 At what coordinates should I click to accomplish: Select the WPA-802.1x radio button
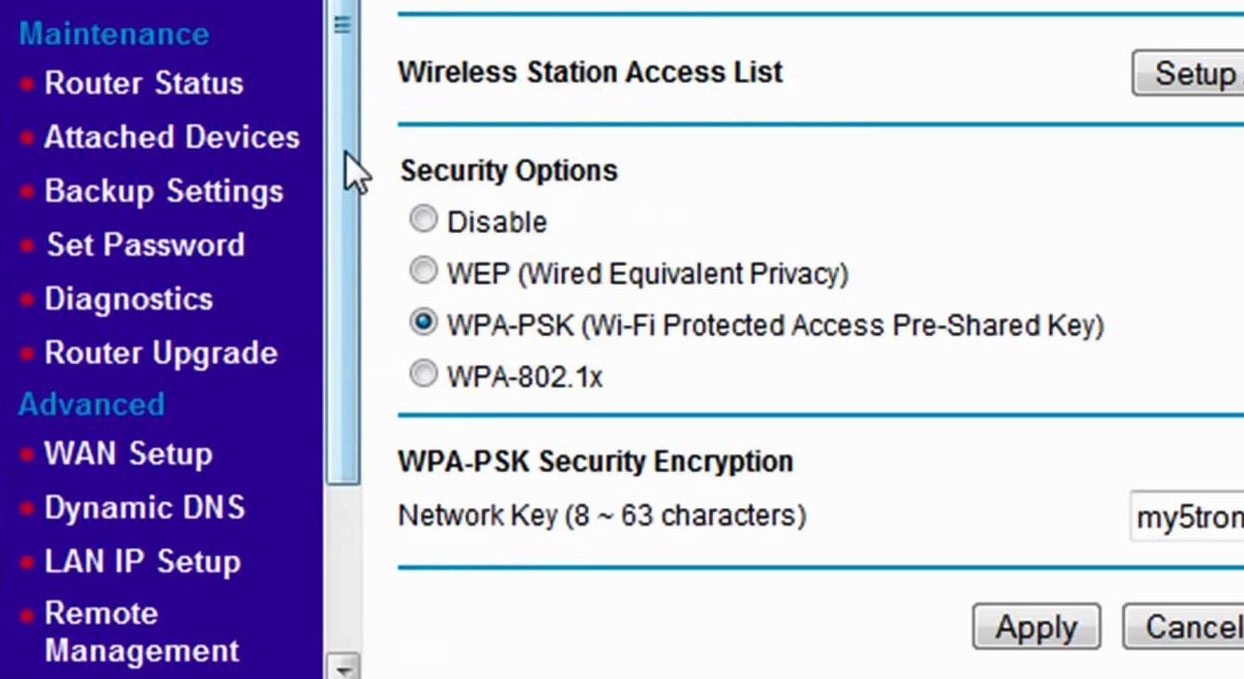click(424, 375)
